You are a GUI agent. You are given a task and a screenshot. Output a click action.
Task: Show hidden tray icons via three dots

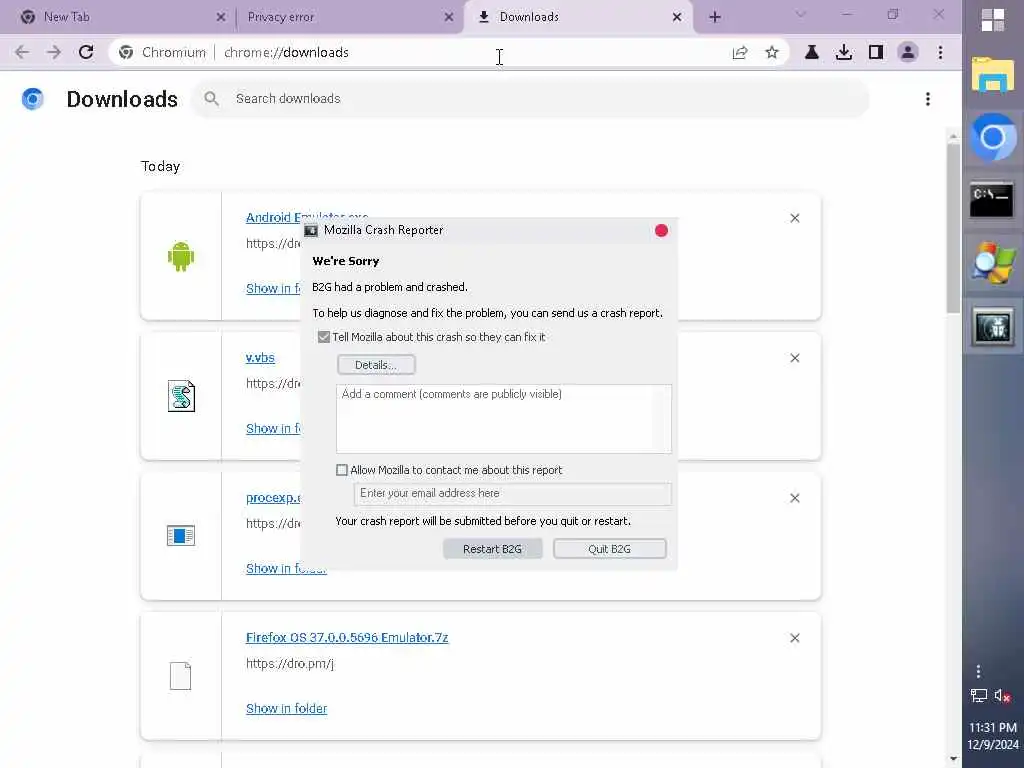[x=978, y=671]
